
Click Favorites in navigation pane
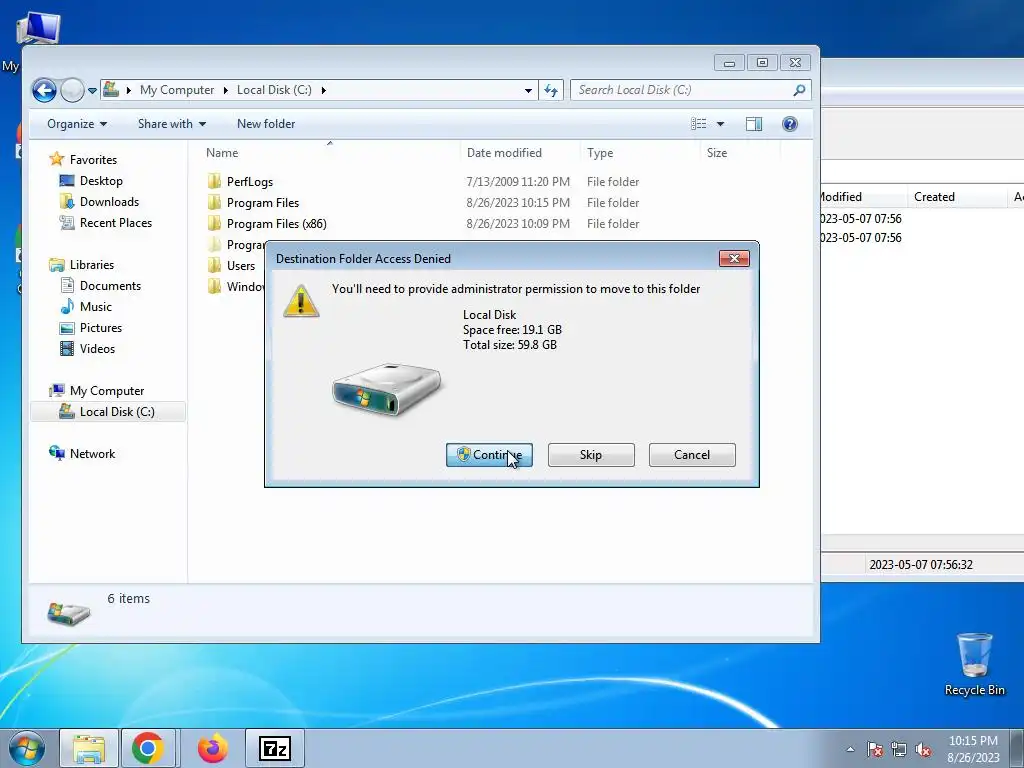[x=93, y=160]
